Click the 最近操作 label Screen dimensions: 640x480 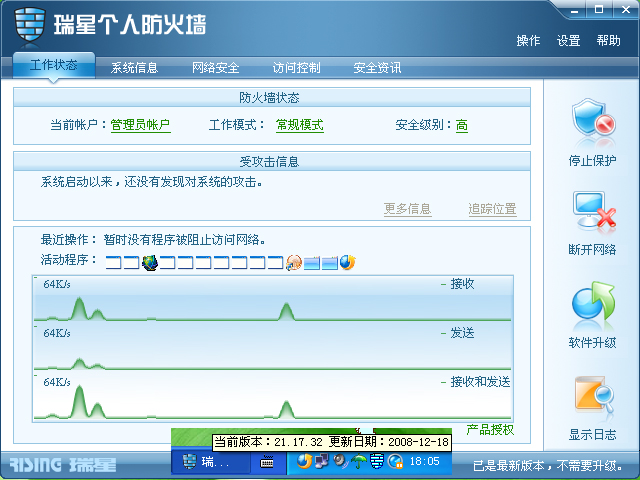click(x=69, y=239)
